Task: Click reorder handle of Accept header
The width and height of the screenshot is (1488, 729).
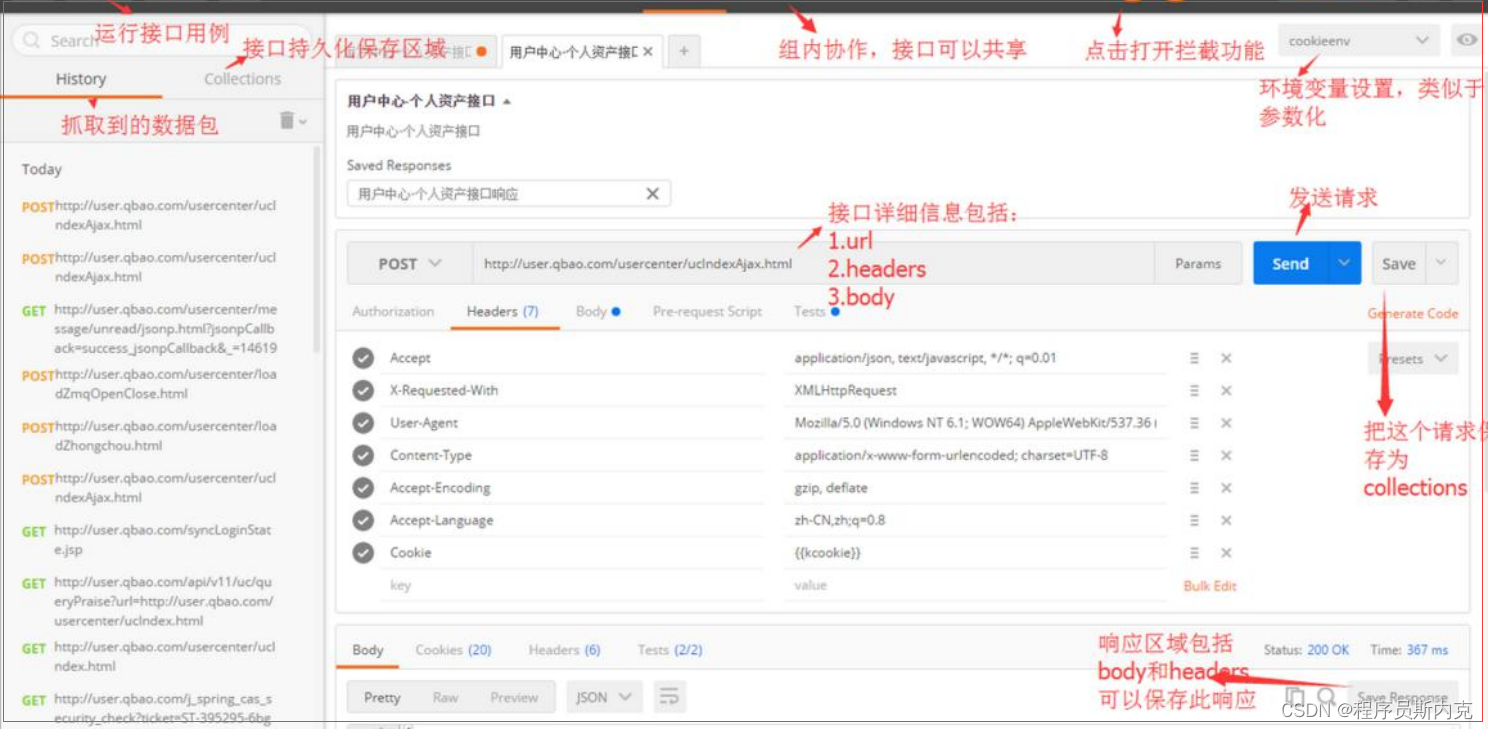Action: point(1194,358)
